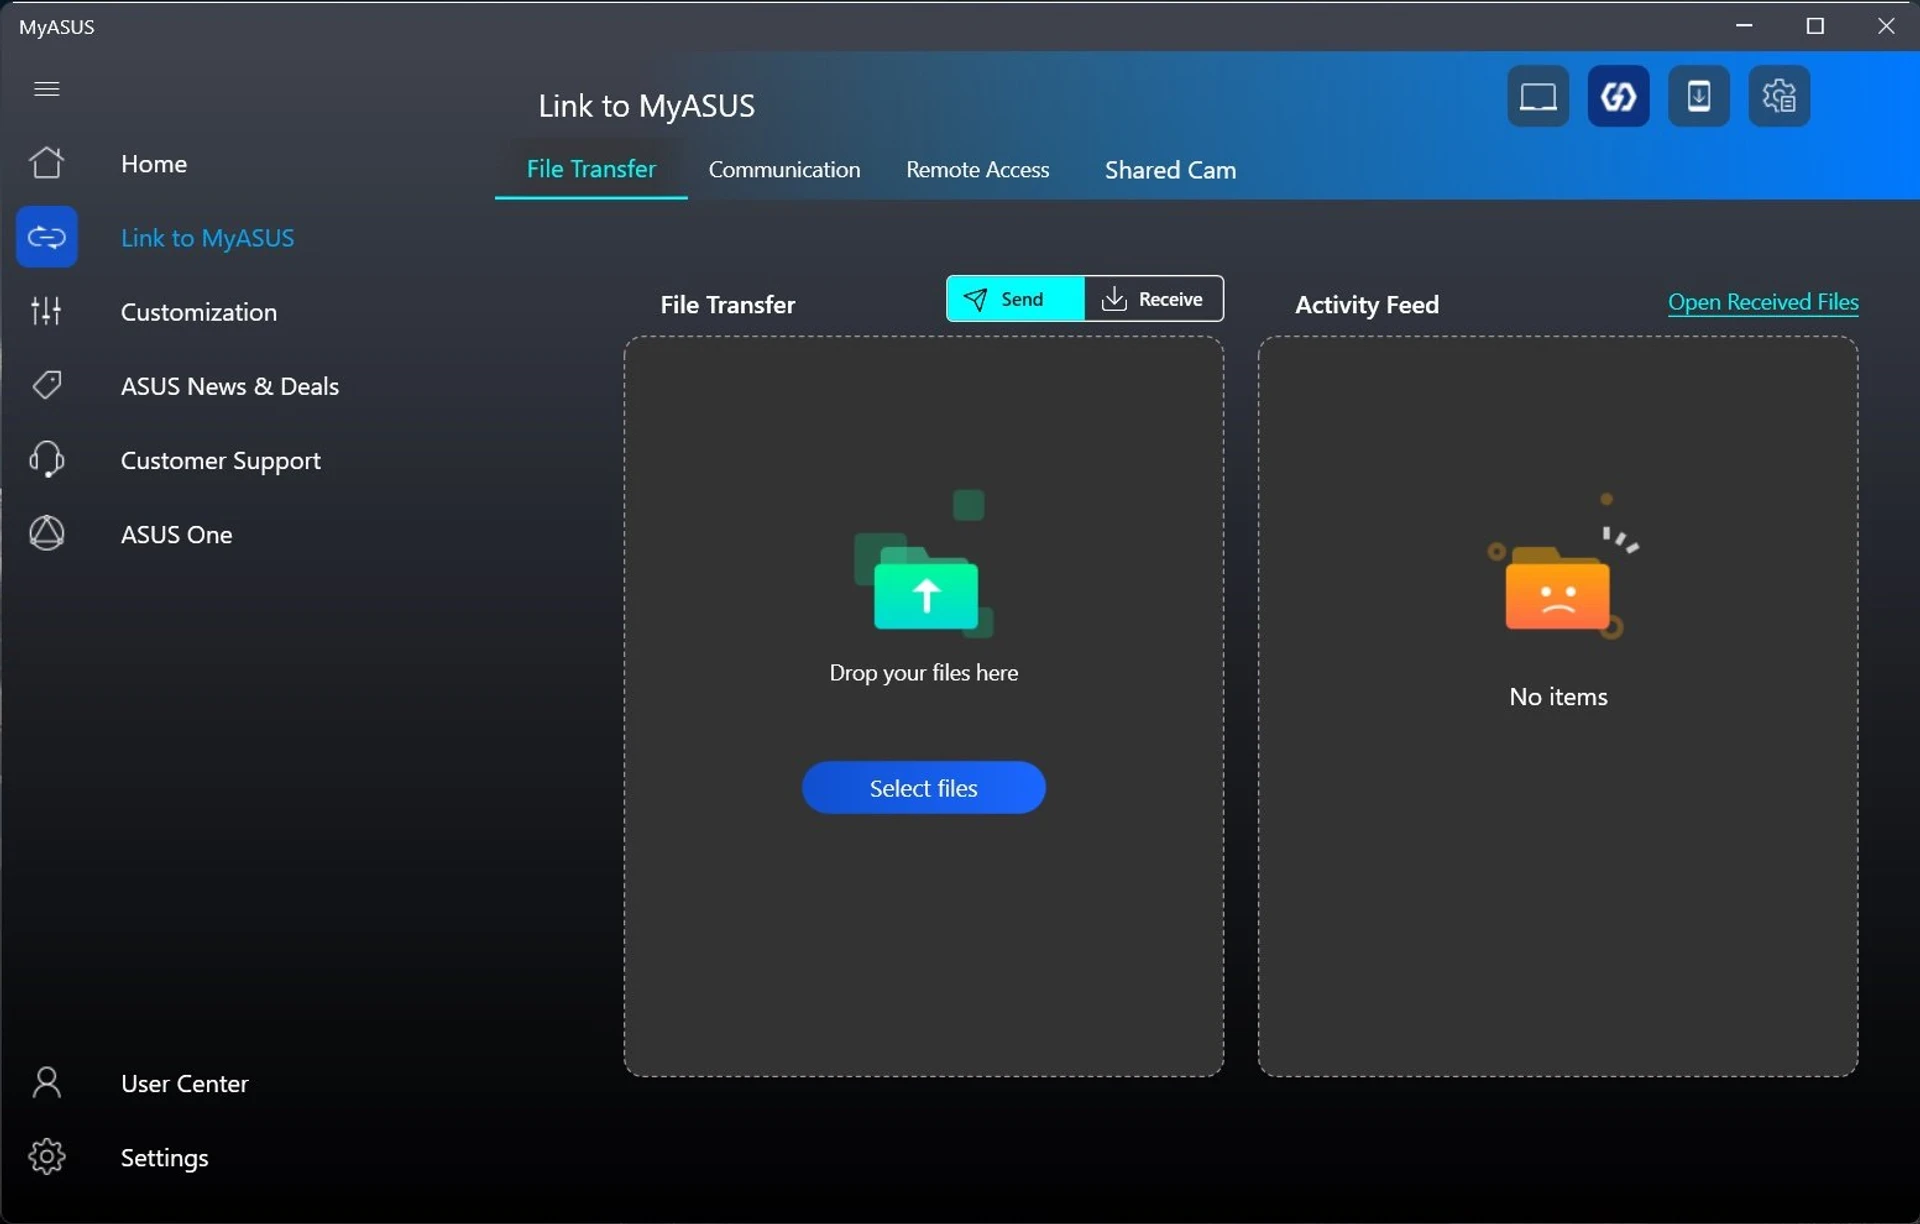
Task: Open Settings from sidebar label
Action: click(164, 1158)
